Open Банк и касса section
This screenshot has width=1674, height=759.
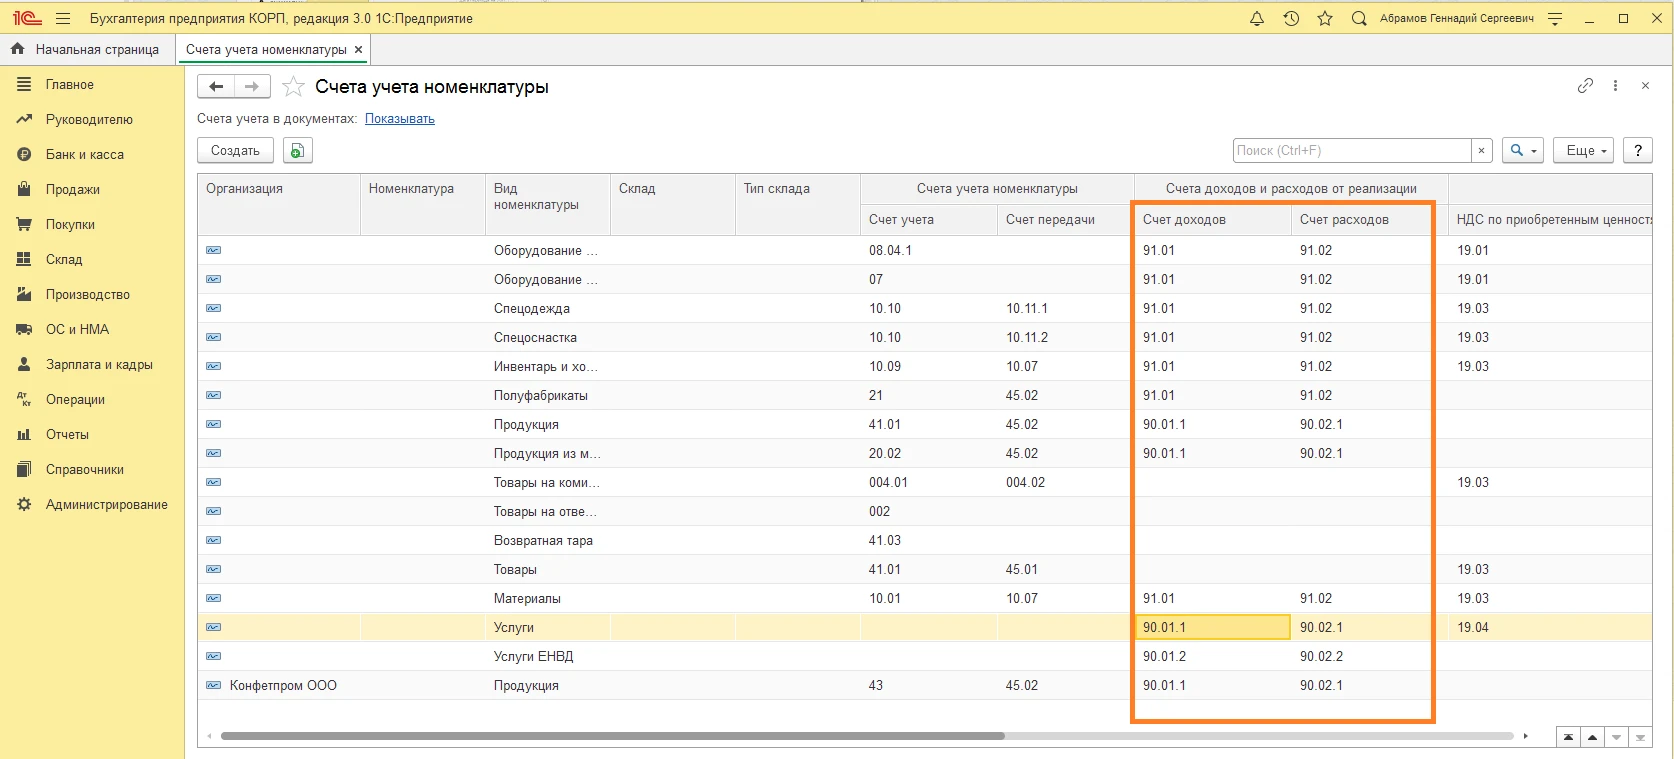click(x=84, y=155)
